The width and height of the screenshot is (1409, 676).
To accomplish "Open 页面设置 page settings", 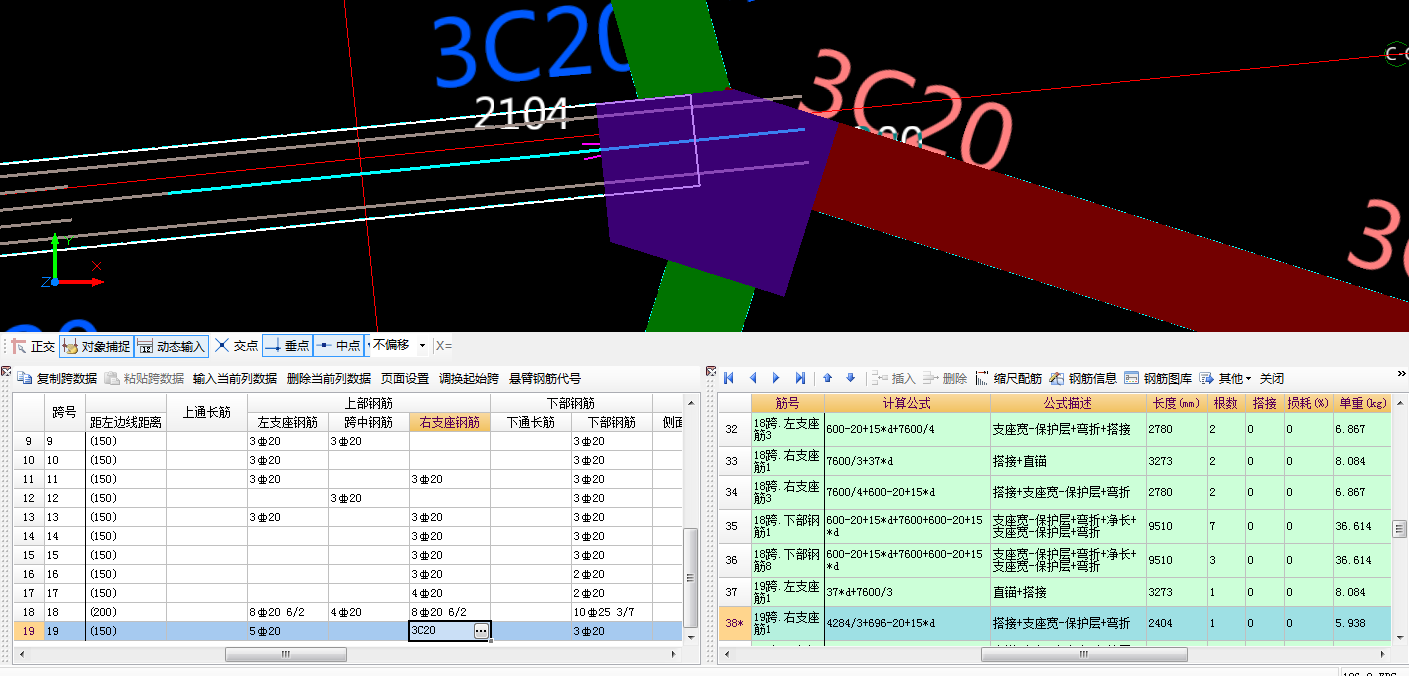I will point(405,379).
